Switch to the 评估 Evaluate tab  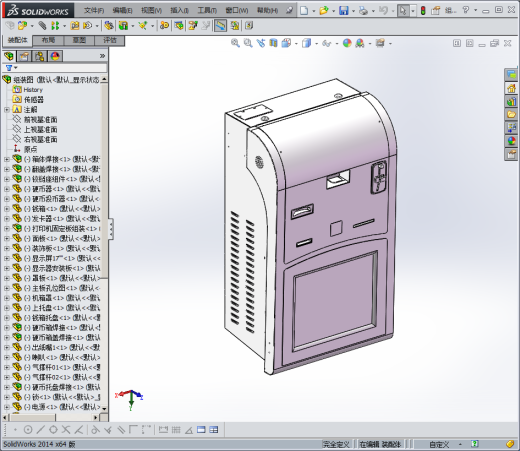[110, 40]
